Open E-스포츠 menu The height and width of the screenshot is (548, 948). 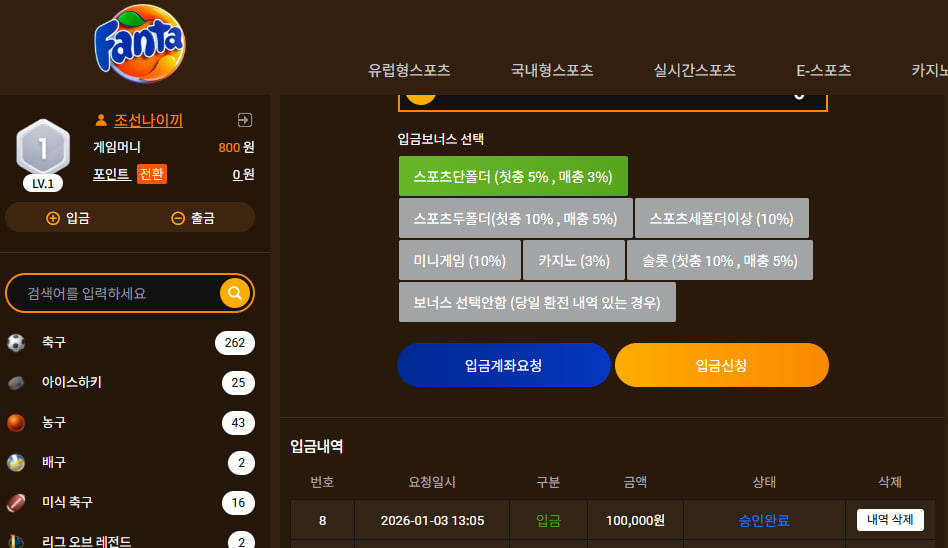pyautogui.click(x=823, y=70)
